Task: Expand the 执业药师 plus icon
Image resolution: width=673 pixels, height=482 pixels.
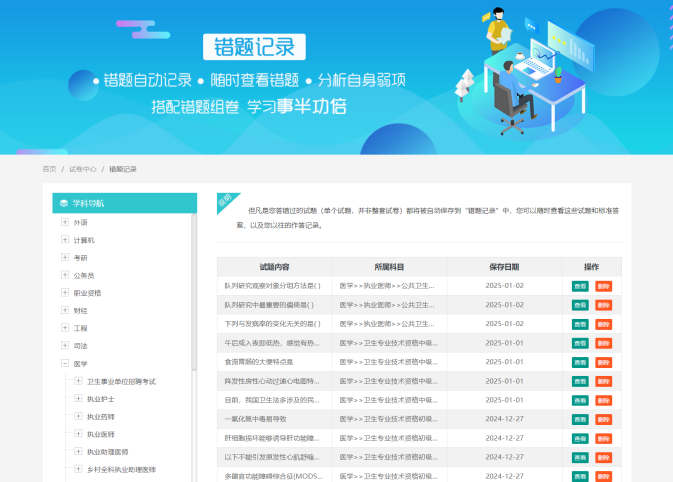Action: (x=78, y=417)
